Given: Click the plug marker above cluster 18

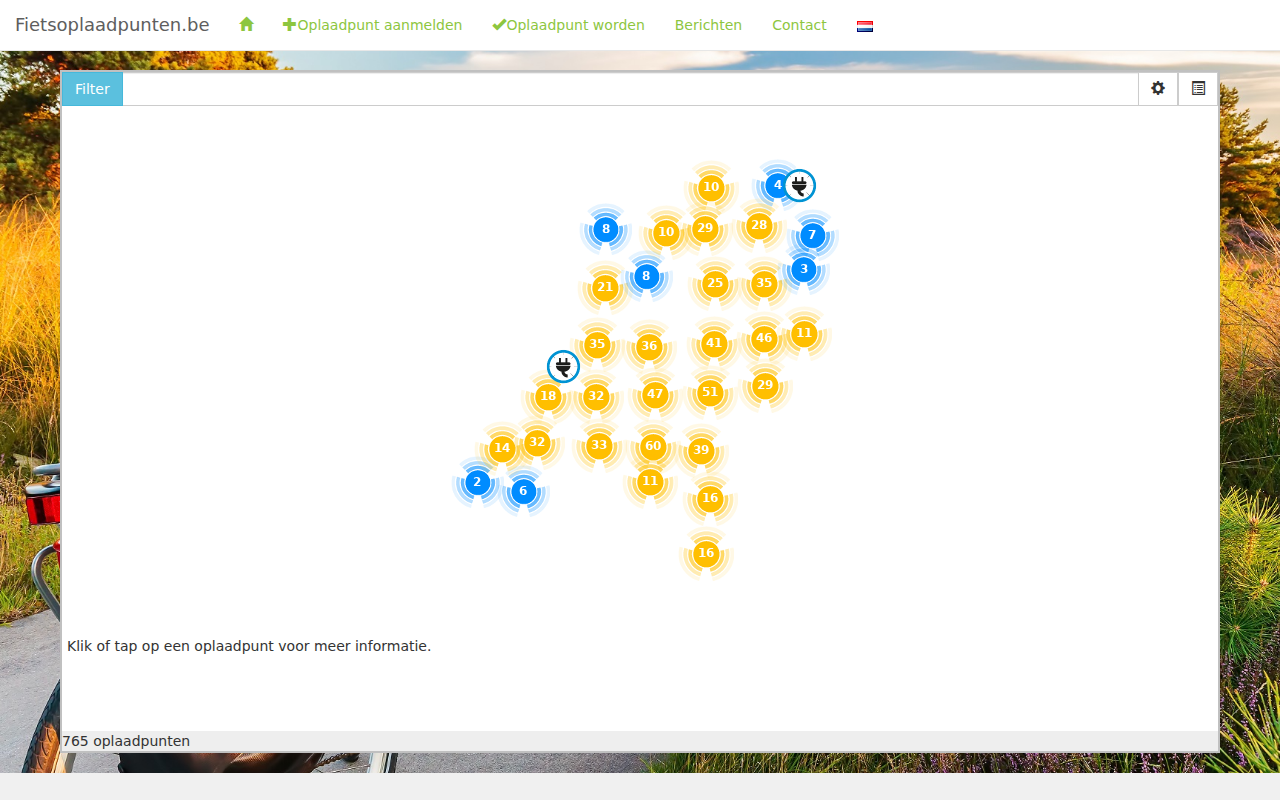Looking at the screenshot, I should [x=563, y=366].
